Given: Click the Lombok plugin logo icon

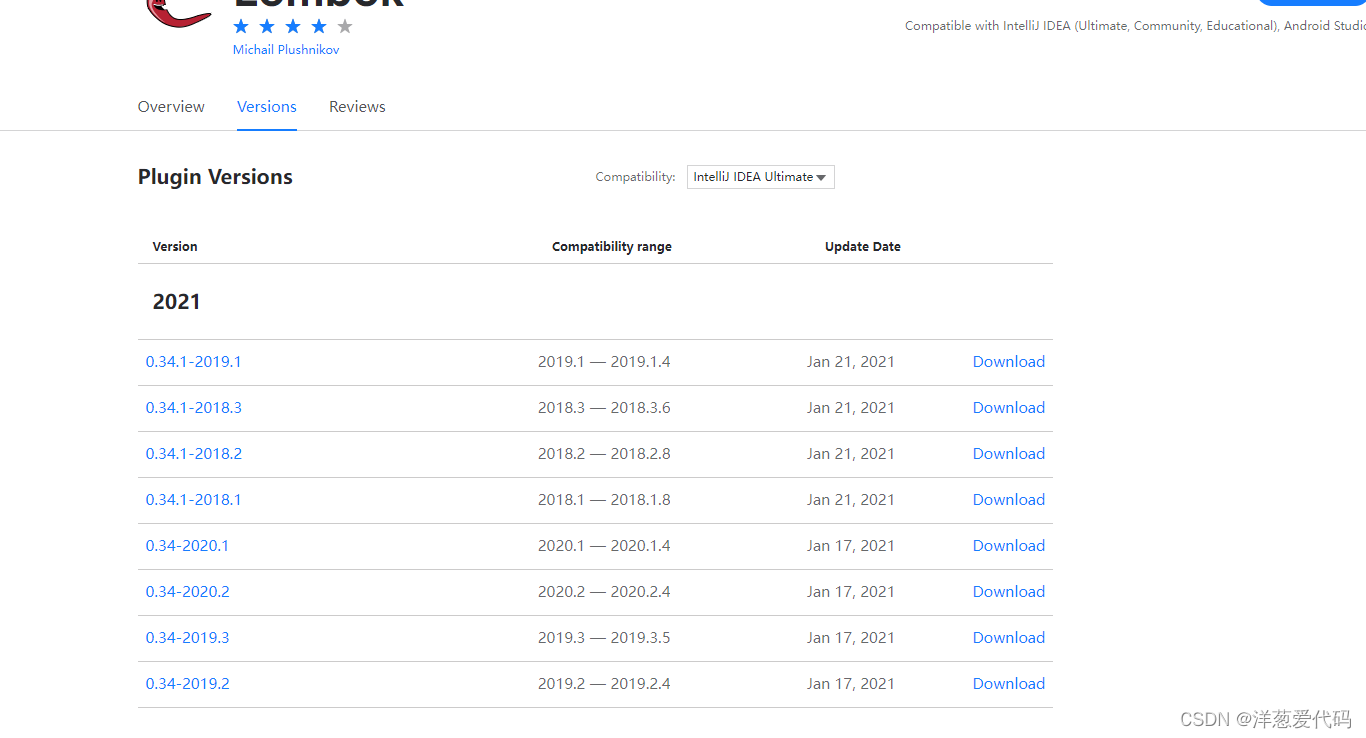Looking at the screenshot, I should [x=177, y=15].
